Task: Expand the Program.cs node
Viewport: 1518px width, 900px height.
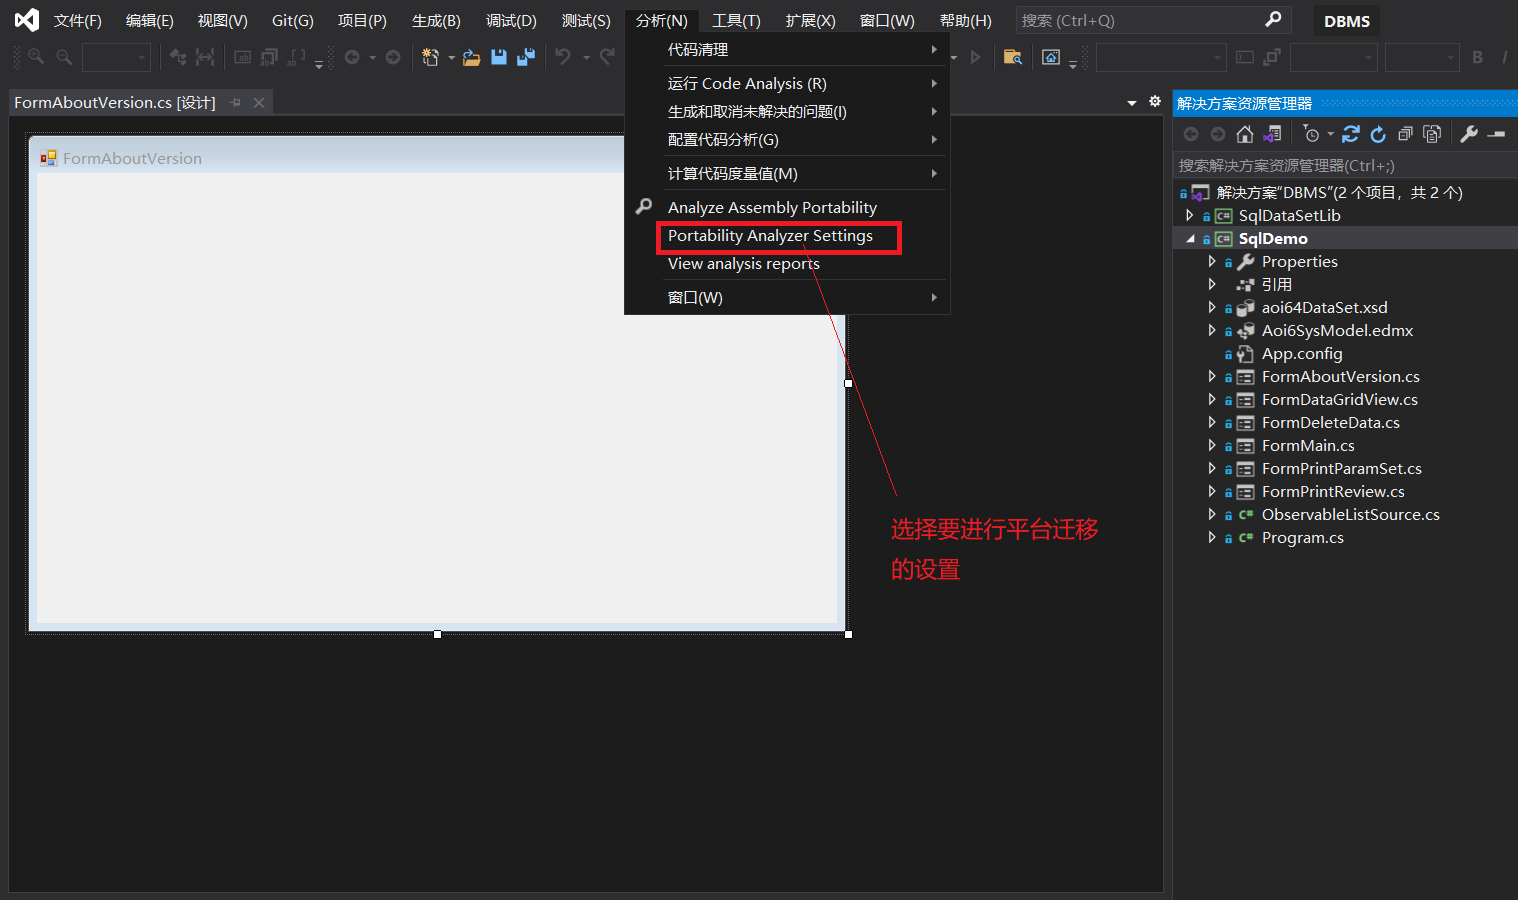Action: (x=1212, y=537)
